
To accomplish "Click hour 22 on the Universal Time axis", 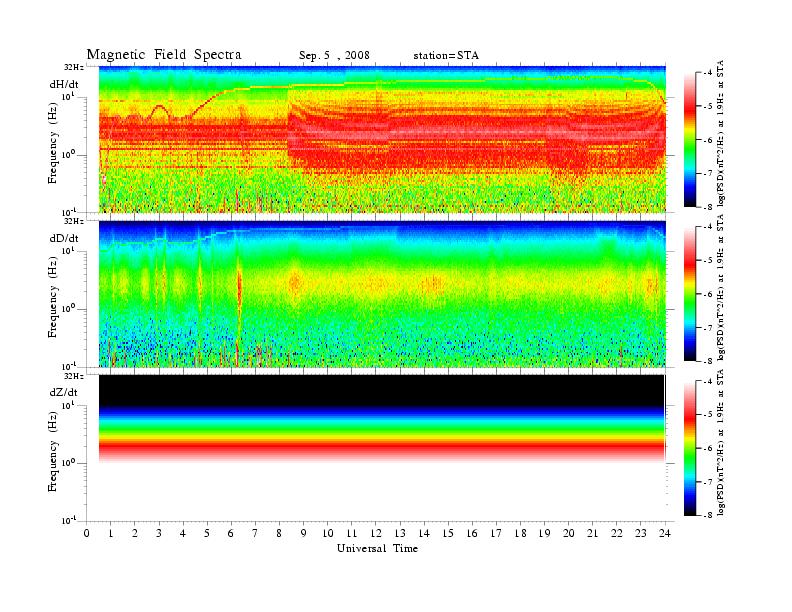I will 617,533.
